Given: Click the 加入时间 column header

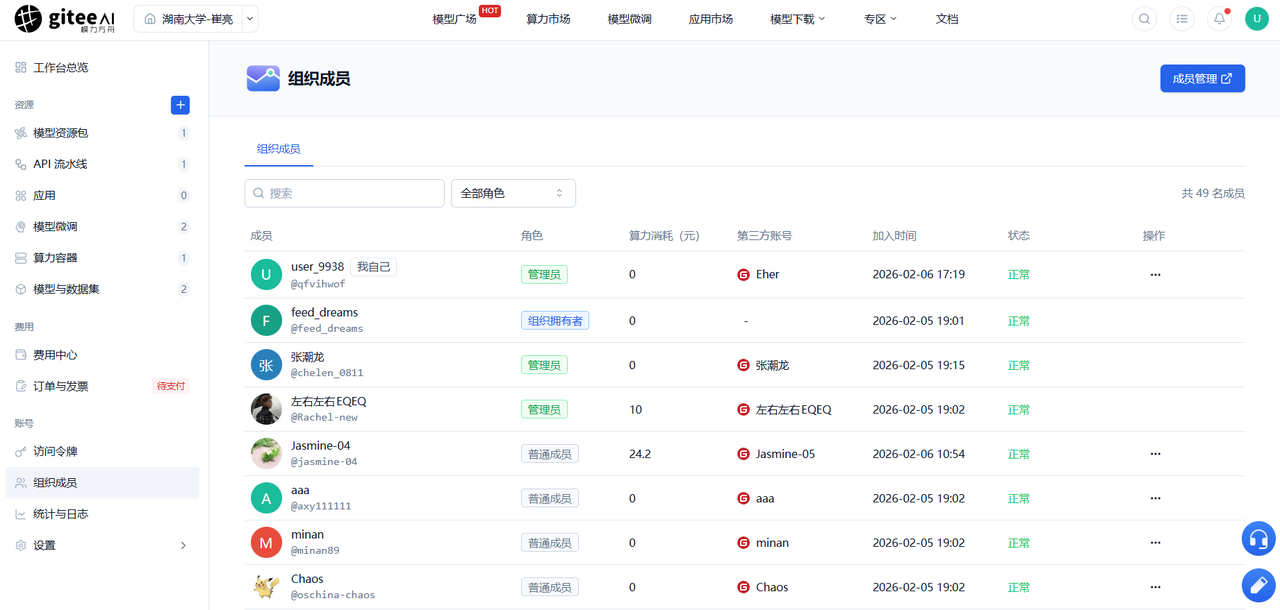Looking at the screenshot, I should coord(894,236).
